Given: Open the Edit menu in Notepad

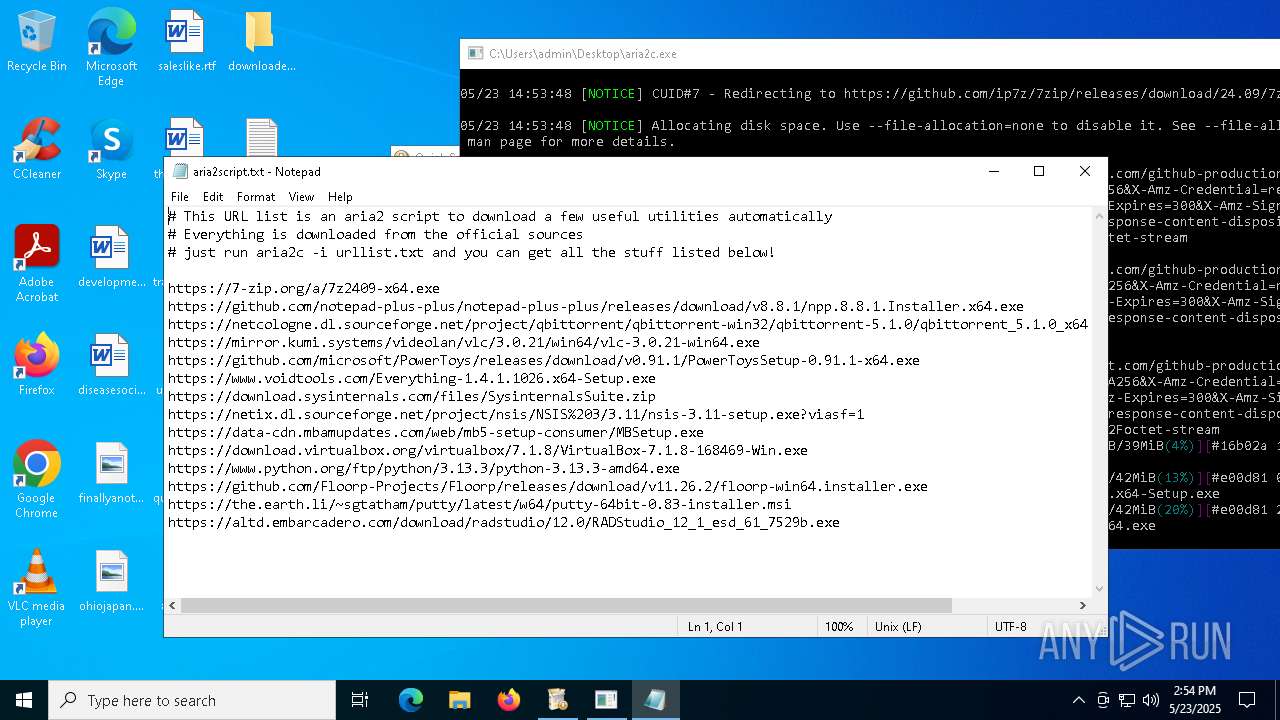Looking at the screenshot, I should 213,197.
